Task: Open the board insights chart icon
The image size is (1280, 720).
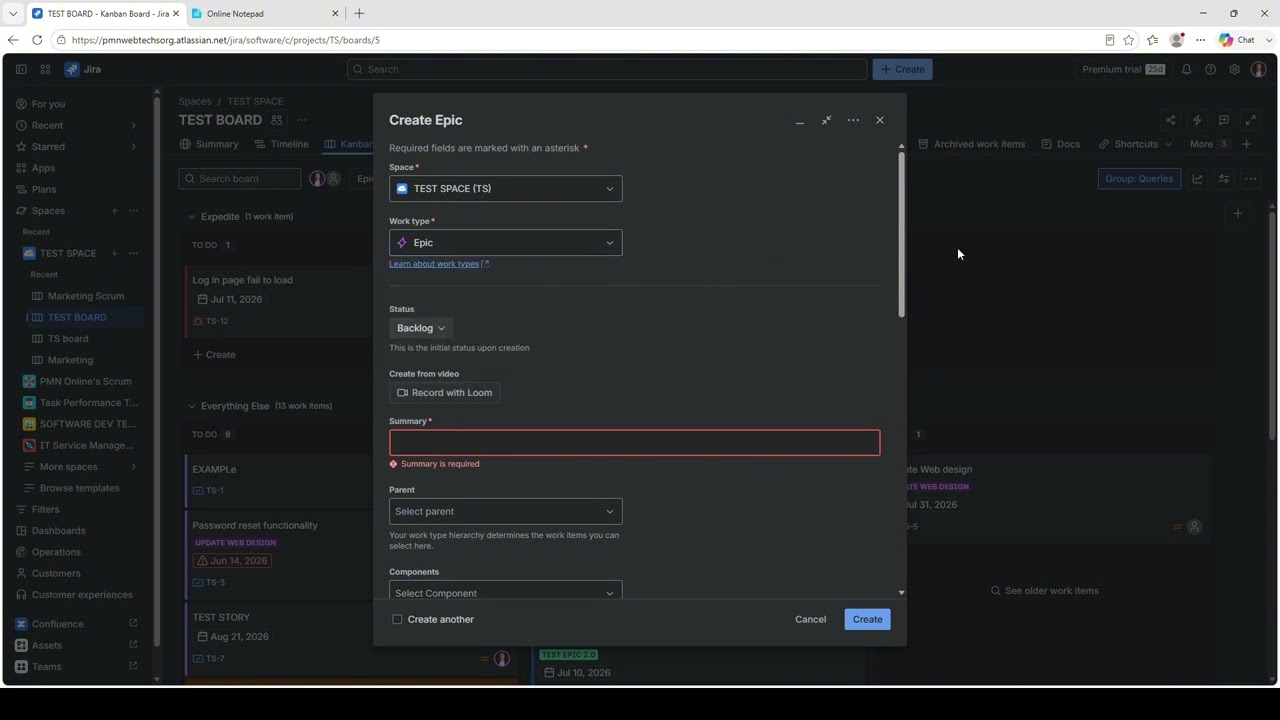Action: point(1197,179)
